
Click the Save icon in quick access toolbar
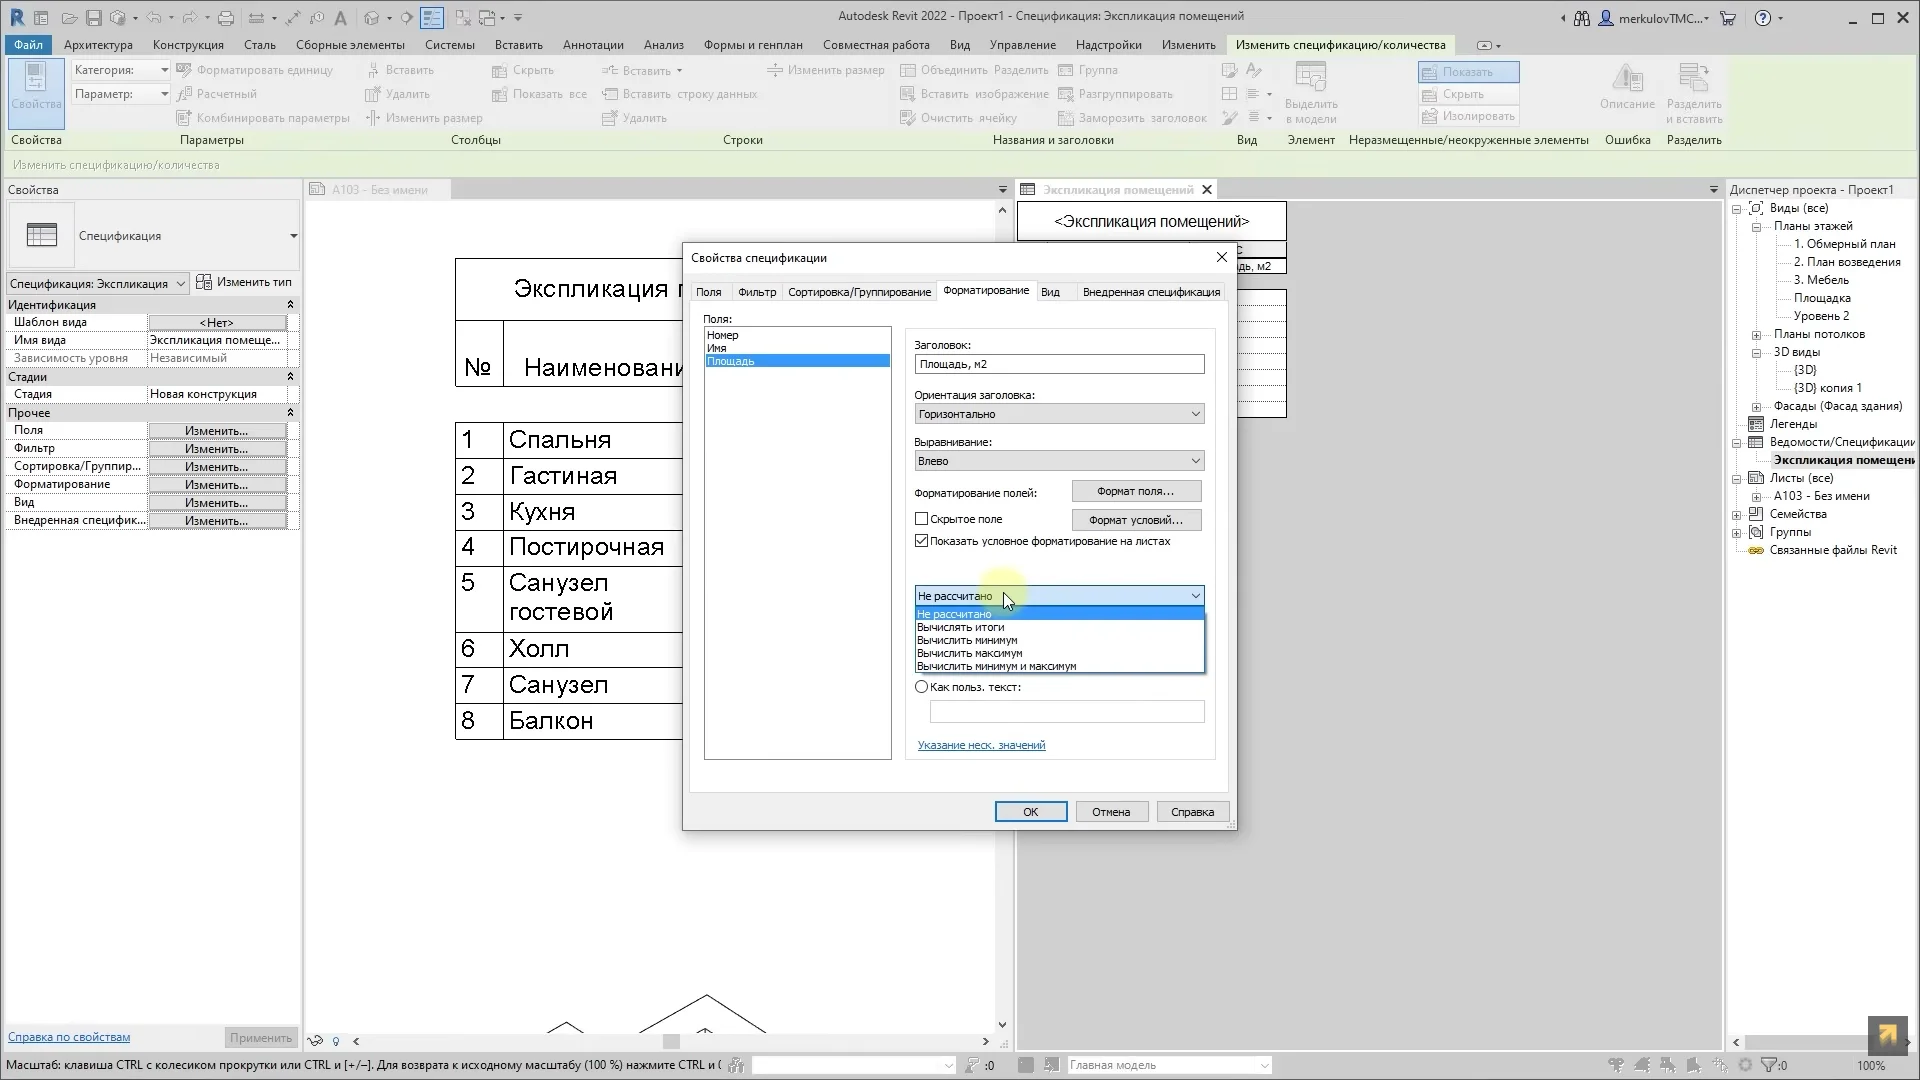click(93, 18)
